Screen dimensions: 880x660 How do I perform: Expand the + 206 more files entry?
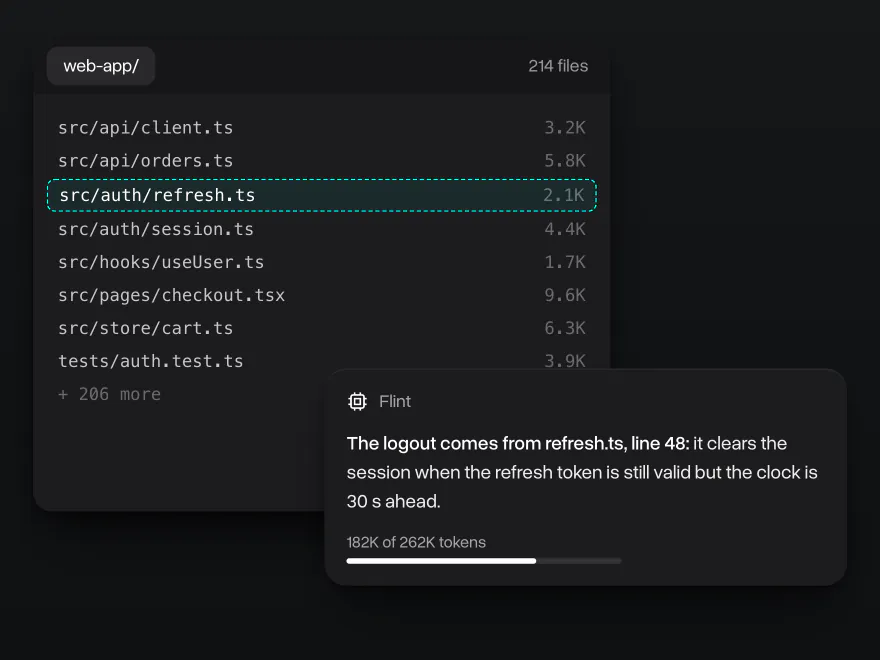pos(109,394)
